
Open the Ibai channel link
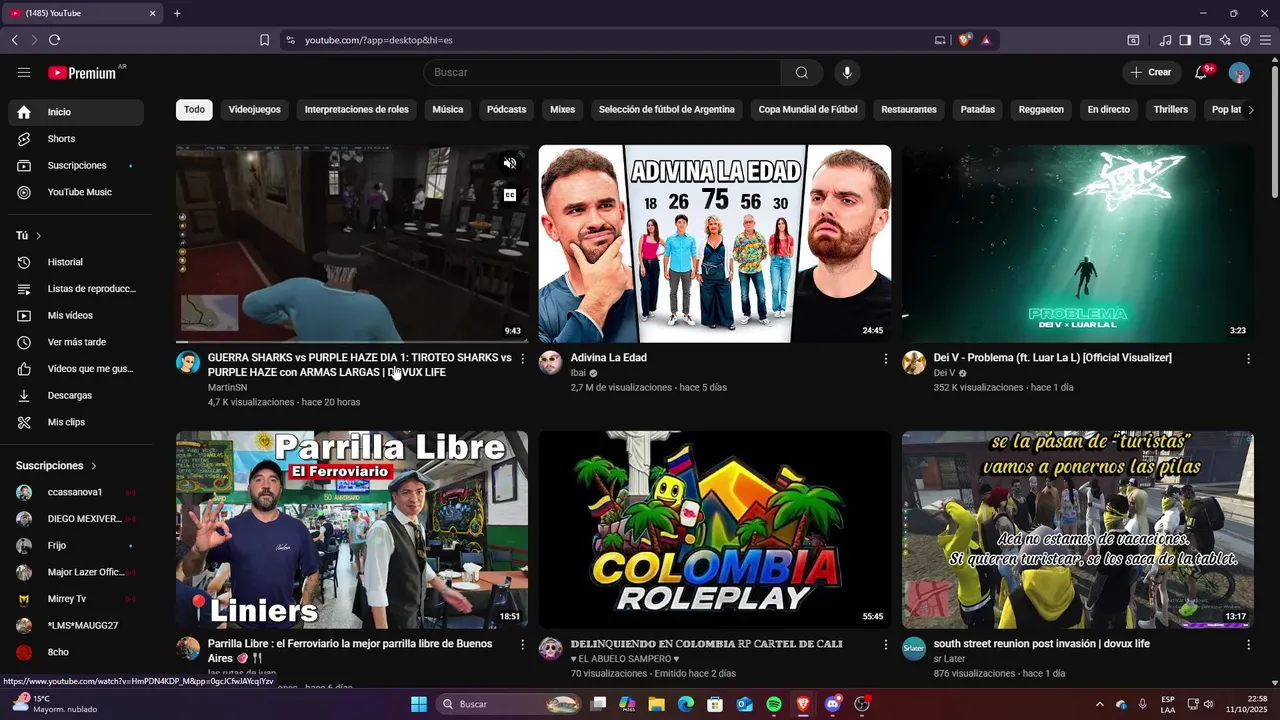(578, 373)
